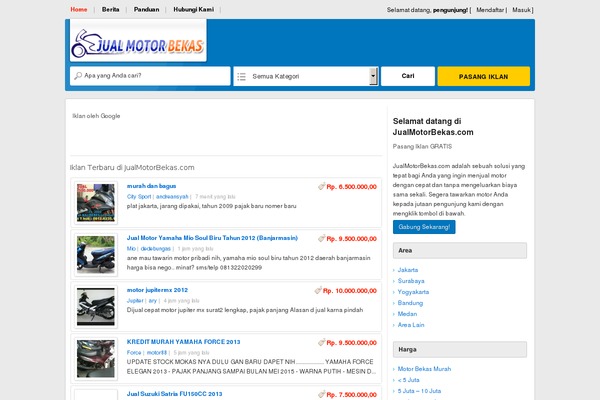Open the Home menu item
The image size is (600, 400).
pos(79,10)
